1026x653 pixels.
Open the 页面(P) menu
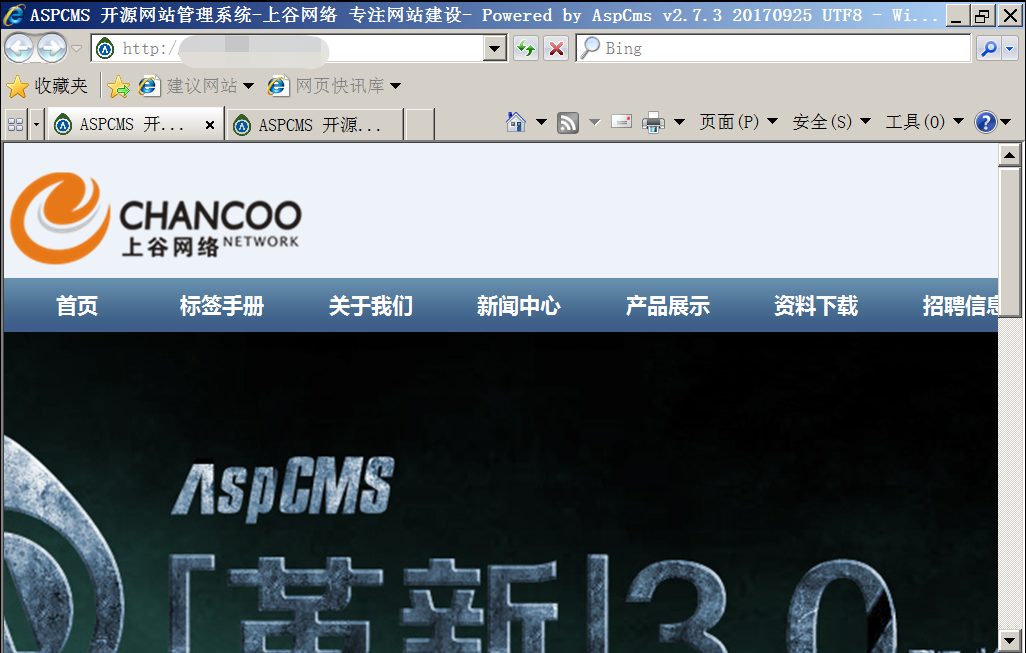(x=739, y=122)
